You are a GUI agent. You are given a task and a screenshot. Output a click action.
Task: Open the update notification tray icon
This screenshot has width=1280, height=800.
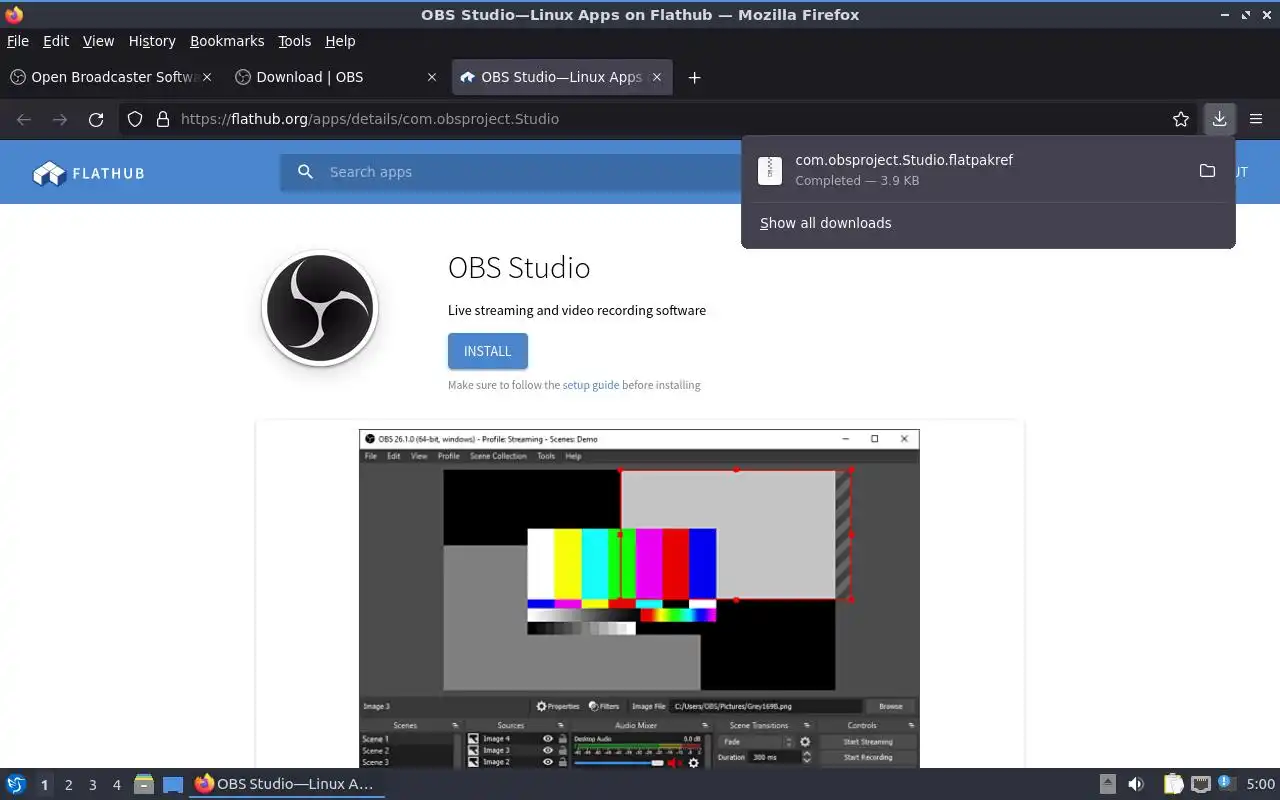pyautogui.click(x=1226, y=783)
